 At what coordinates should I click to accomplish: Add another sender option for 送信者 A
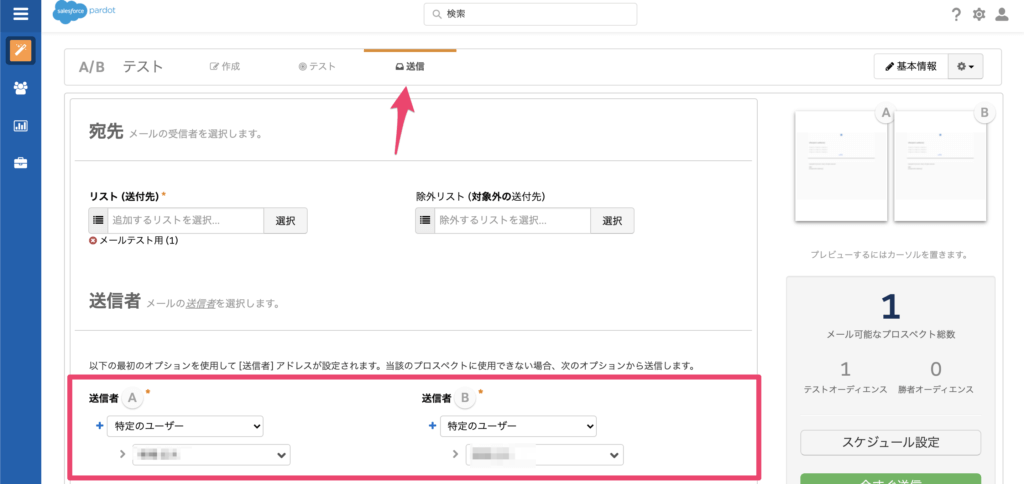(x=100, y=426)
